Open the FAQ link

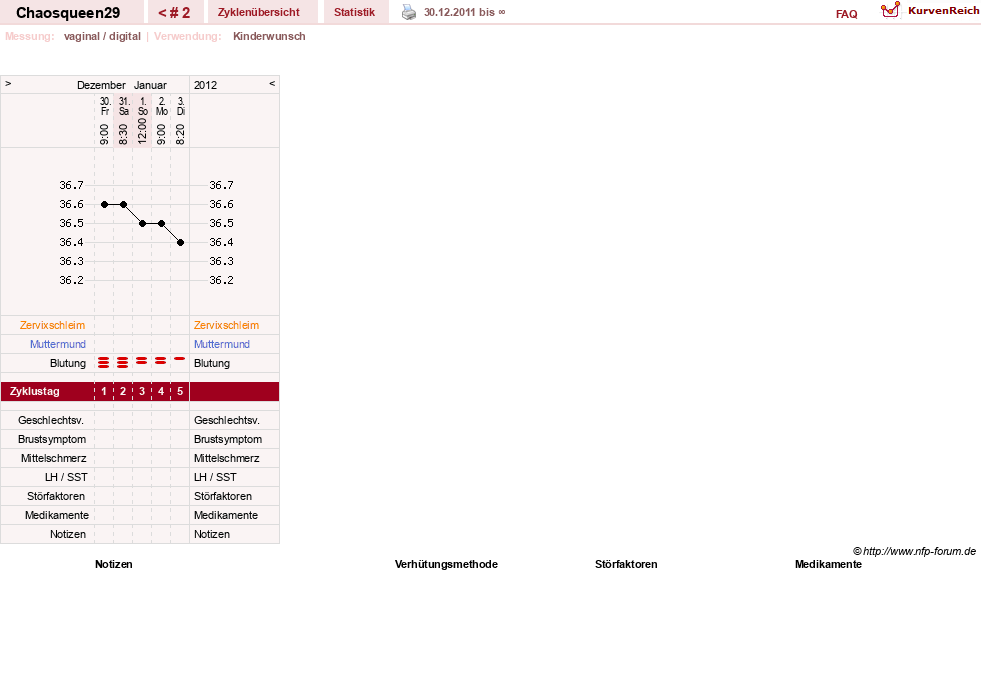tap(846, 14)
